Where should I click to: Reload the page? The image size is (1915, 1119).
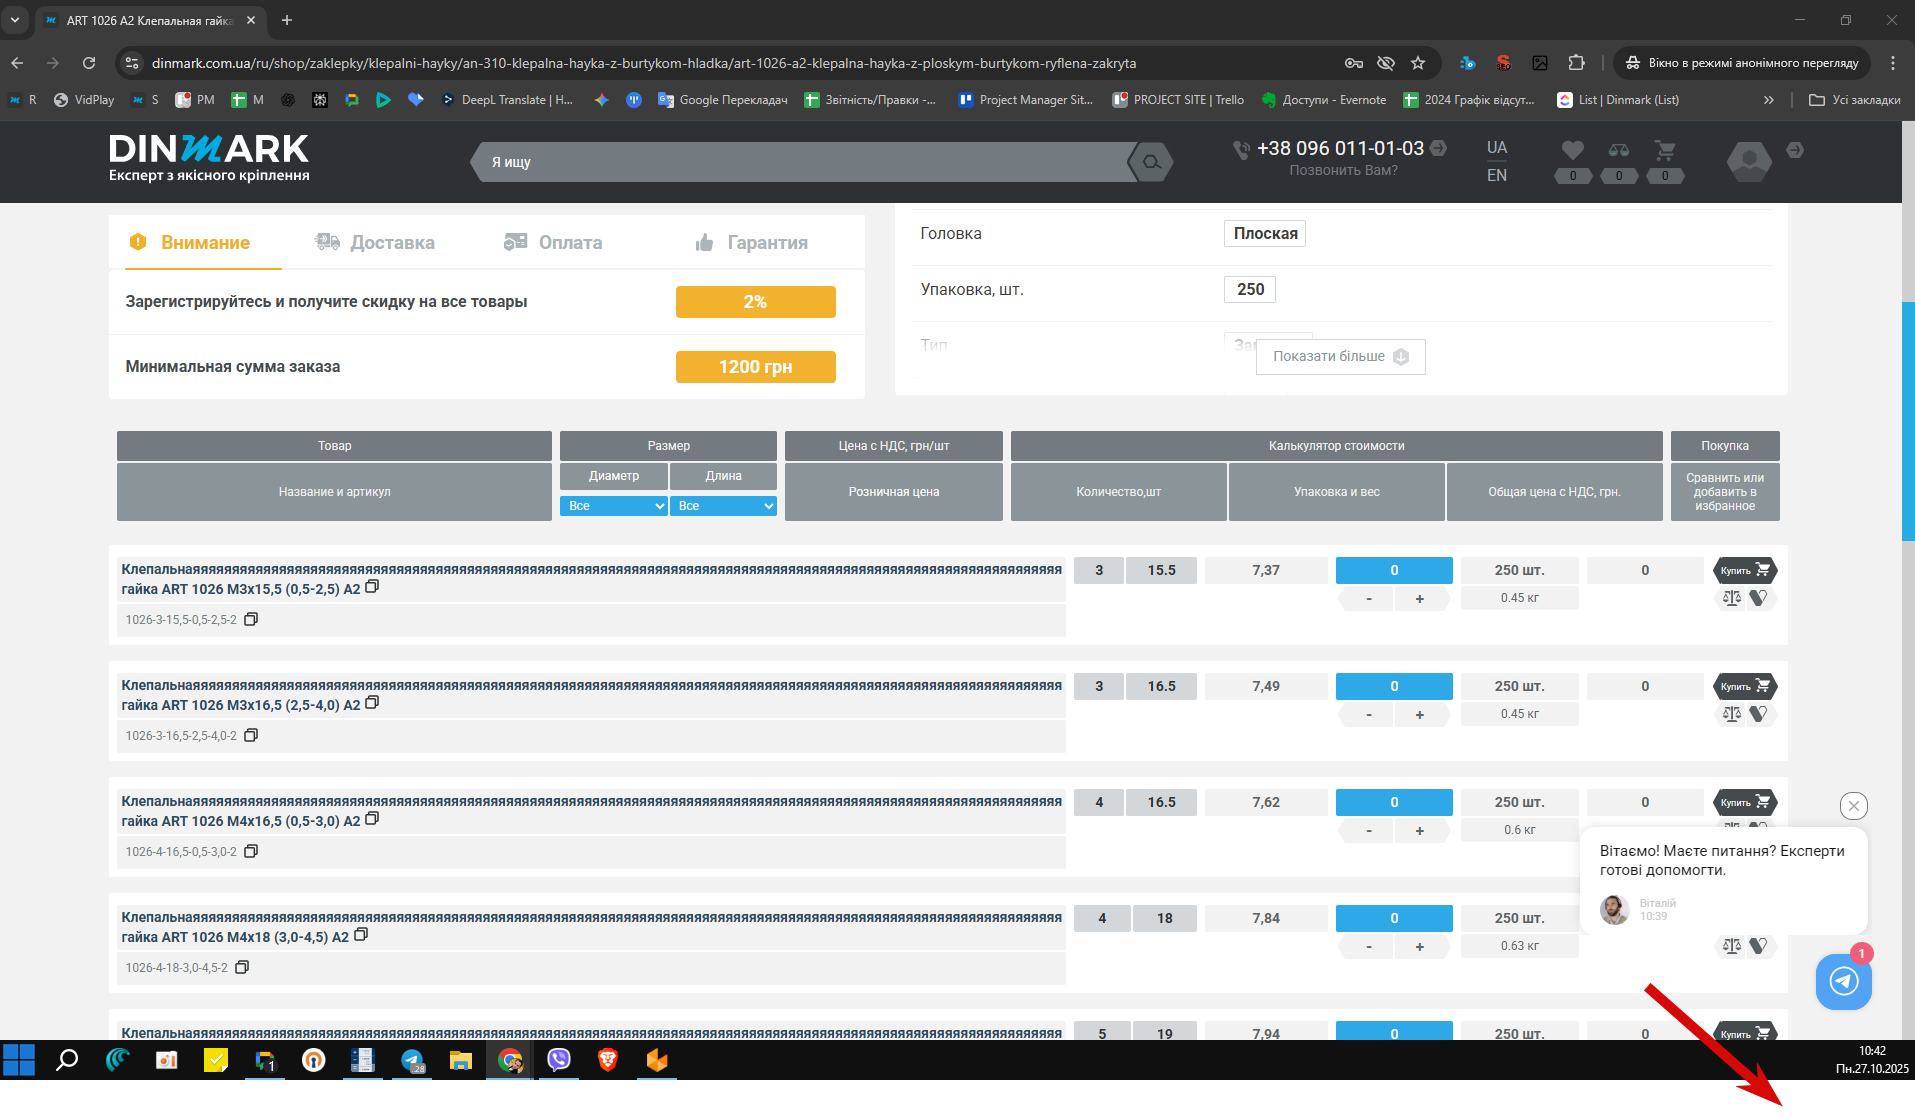89,63
